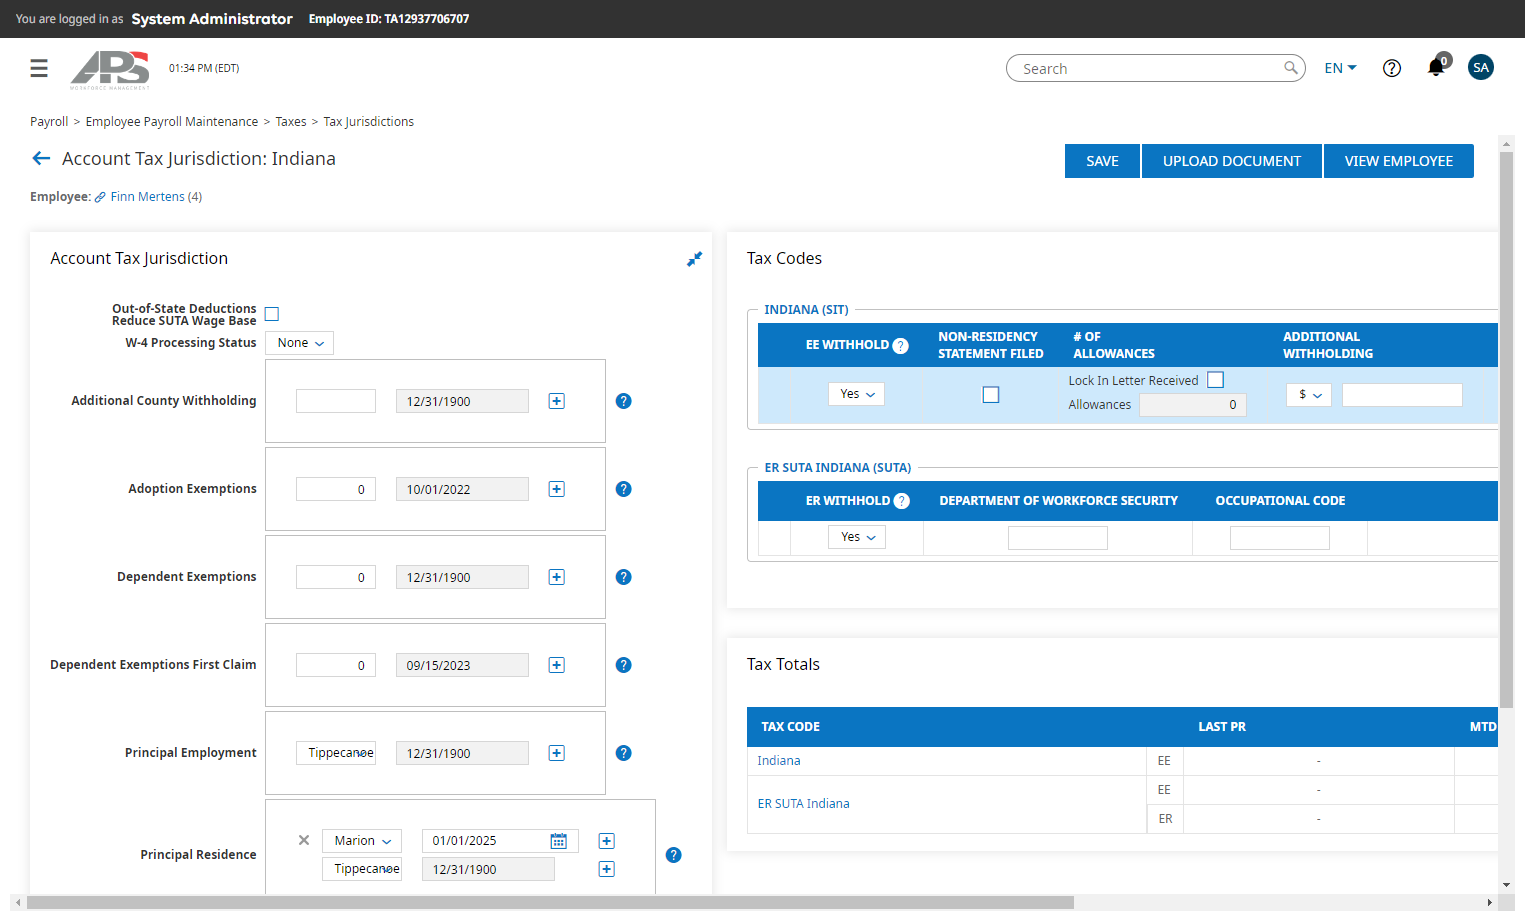Open the ER Withhold Yes dropdown
The image size is (1525, 911).
click(x=857, y=537)
